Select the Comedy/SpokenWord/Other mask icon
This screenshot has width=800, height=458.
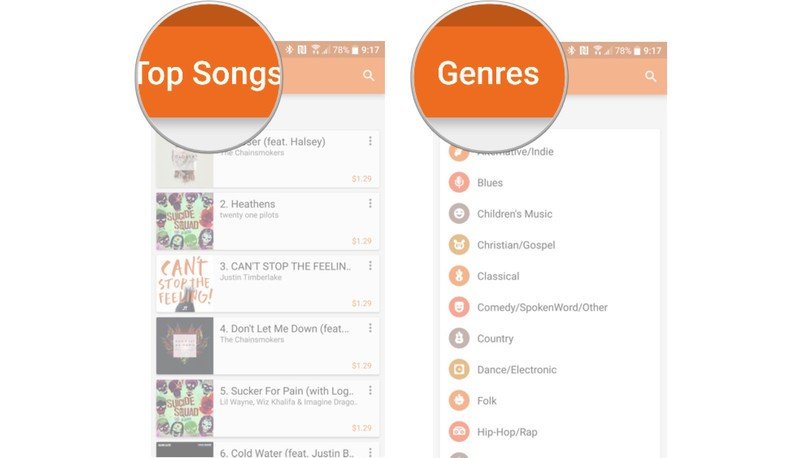click(x=459, y=307)
